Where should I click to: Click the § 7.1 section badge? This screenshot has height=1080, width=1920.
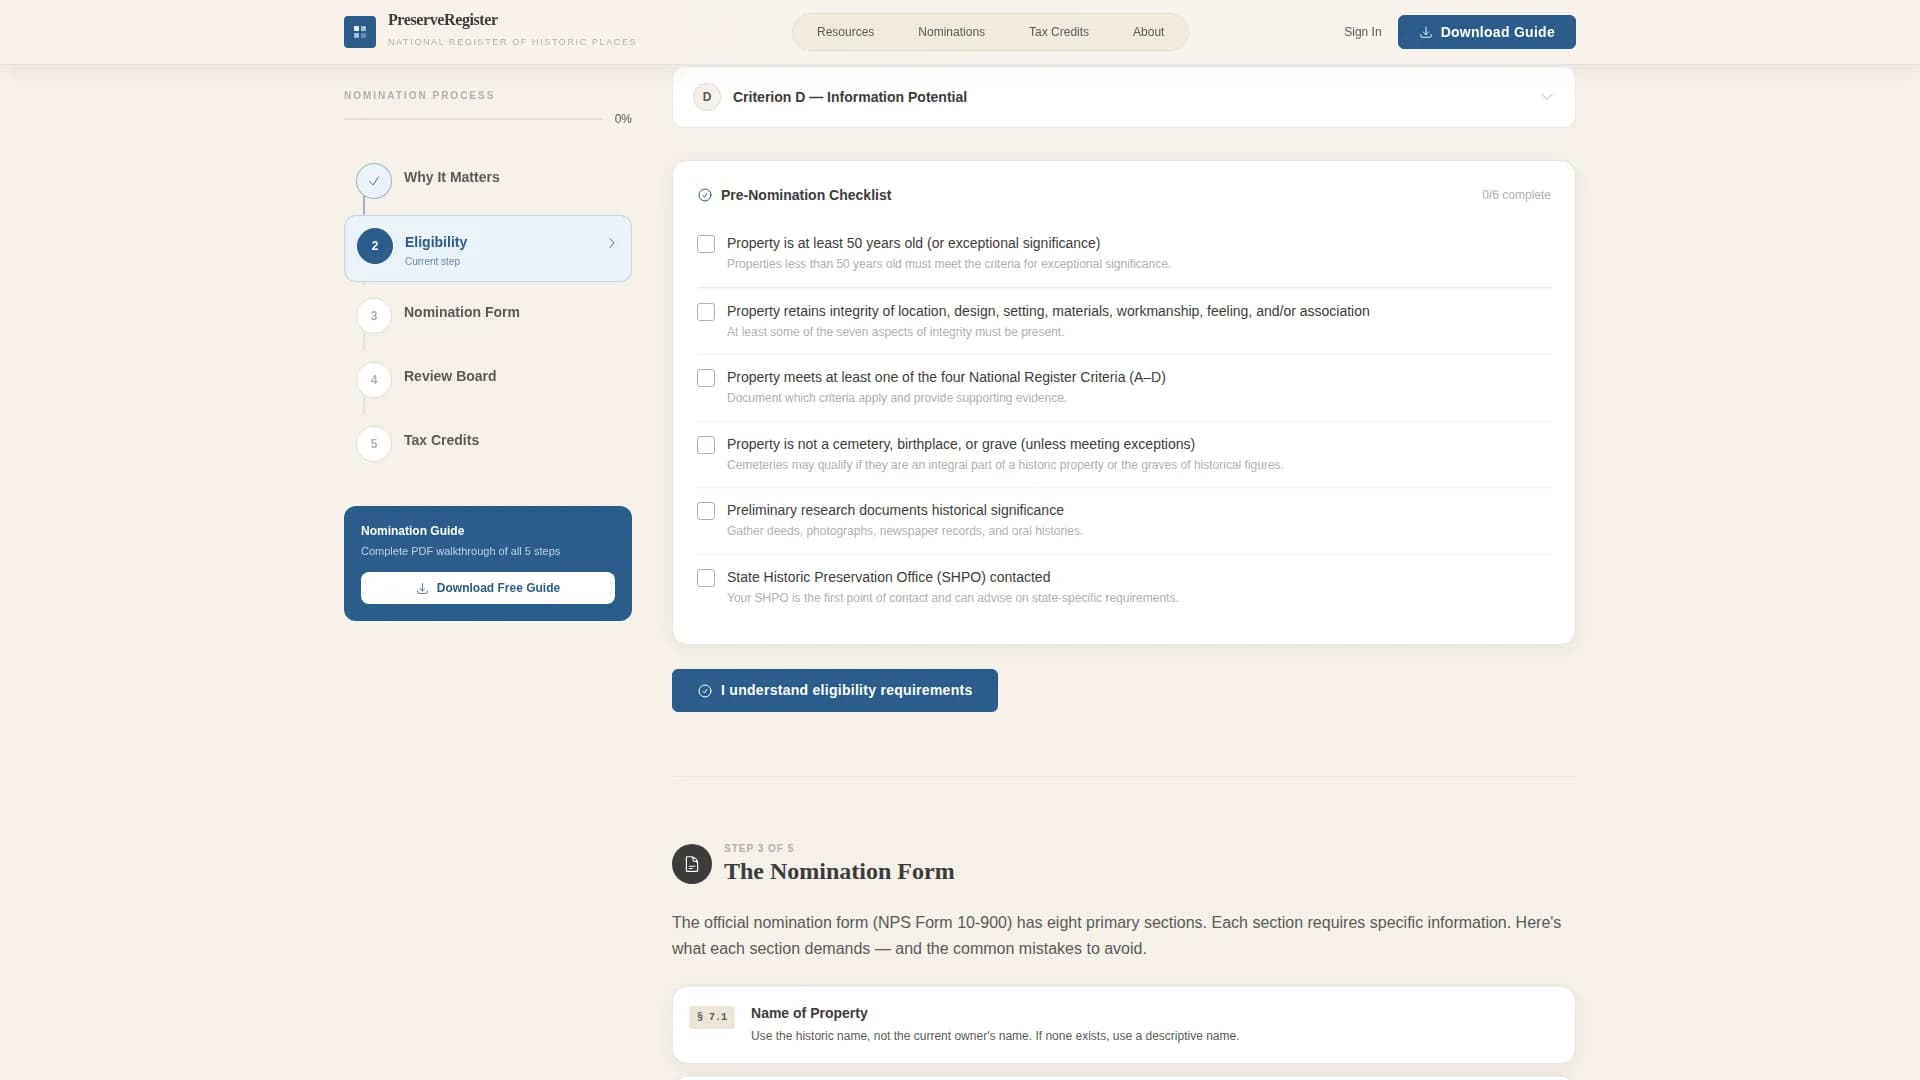(x=712, y=1017)
